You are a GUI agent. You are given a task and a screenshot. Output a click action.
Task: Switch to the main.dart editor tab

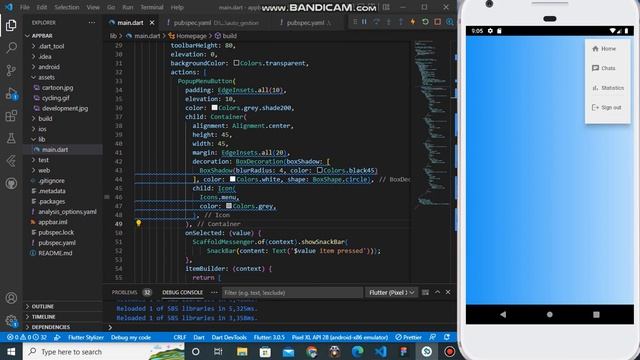pos(130,23)
